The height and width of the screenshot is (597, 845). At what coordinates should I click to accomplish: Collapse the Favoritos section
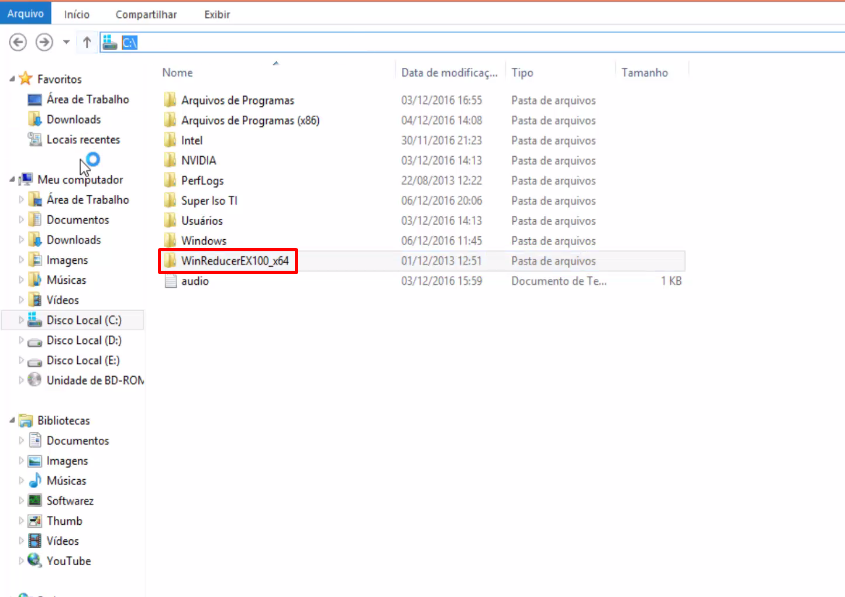click(x=12, y=79)
